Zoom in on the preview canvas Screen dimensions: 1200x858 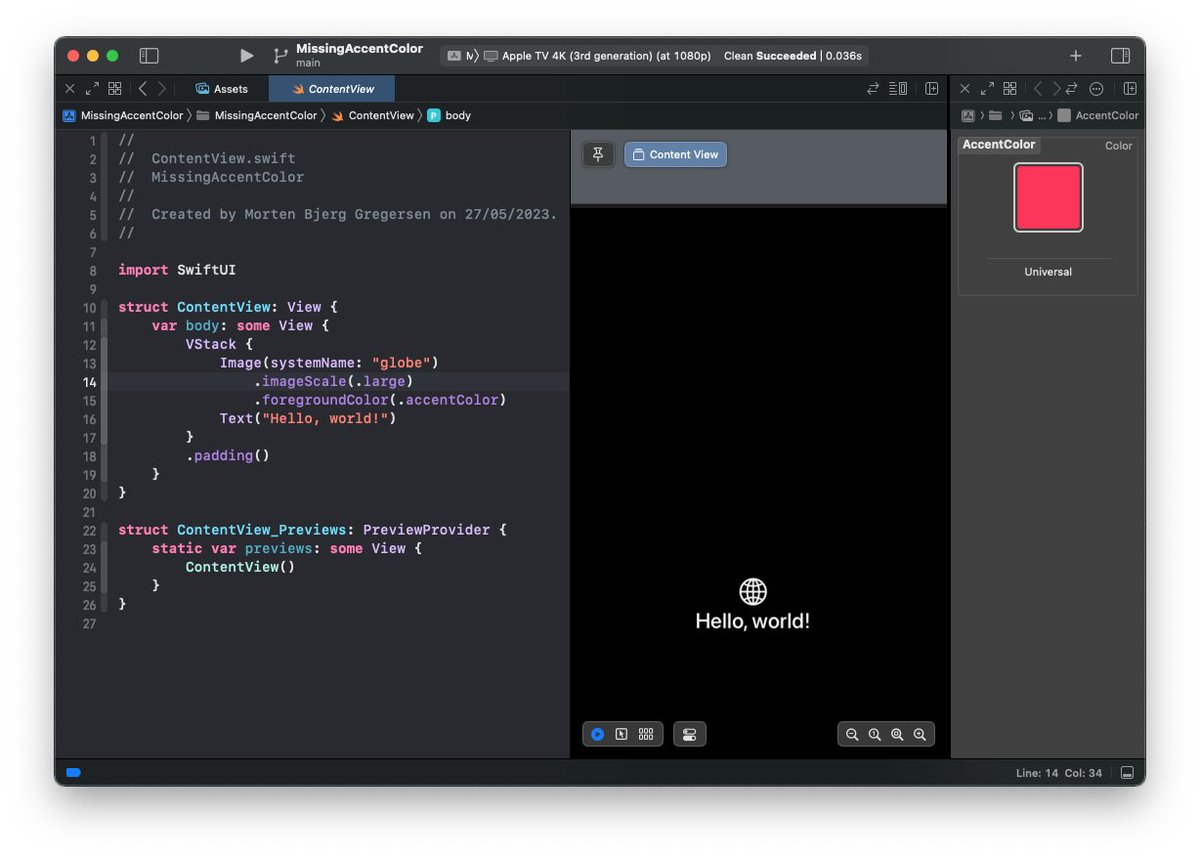coord(919,734)
